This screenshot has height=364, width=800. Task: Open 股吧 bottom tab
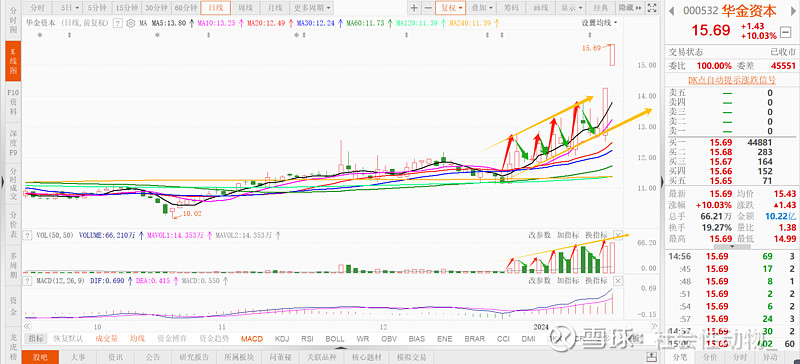[x=41, y=357]
